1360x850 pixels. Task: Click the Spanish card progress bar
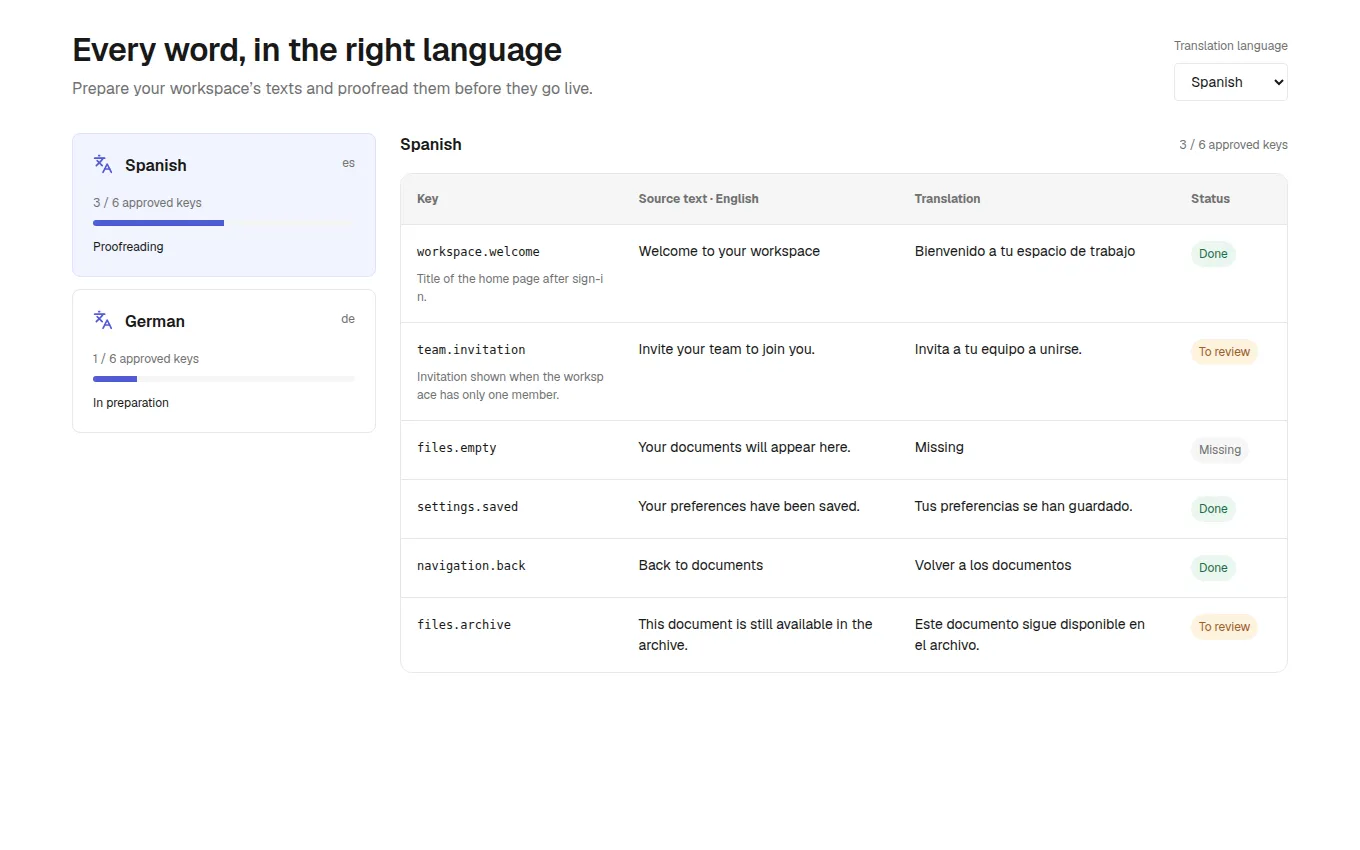click(224, 223)
